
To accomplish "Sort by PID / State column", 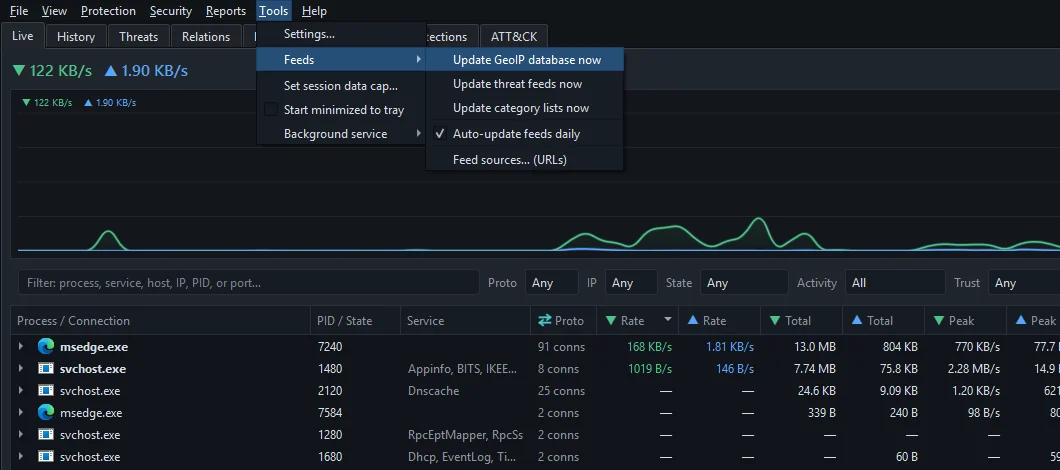I will coord(356,321).
